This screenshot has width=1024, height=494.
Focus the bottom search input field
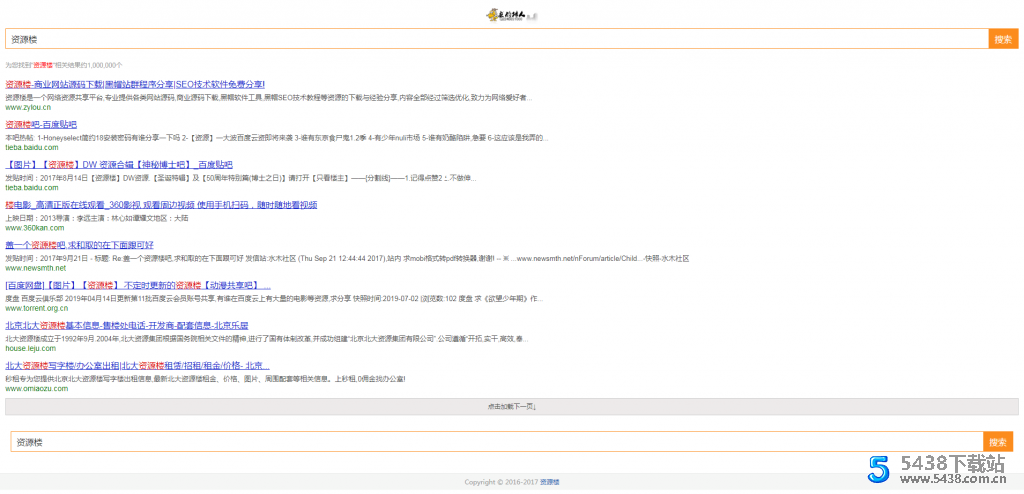[x=497, y=442]
